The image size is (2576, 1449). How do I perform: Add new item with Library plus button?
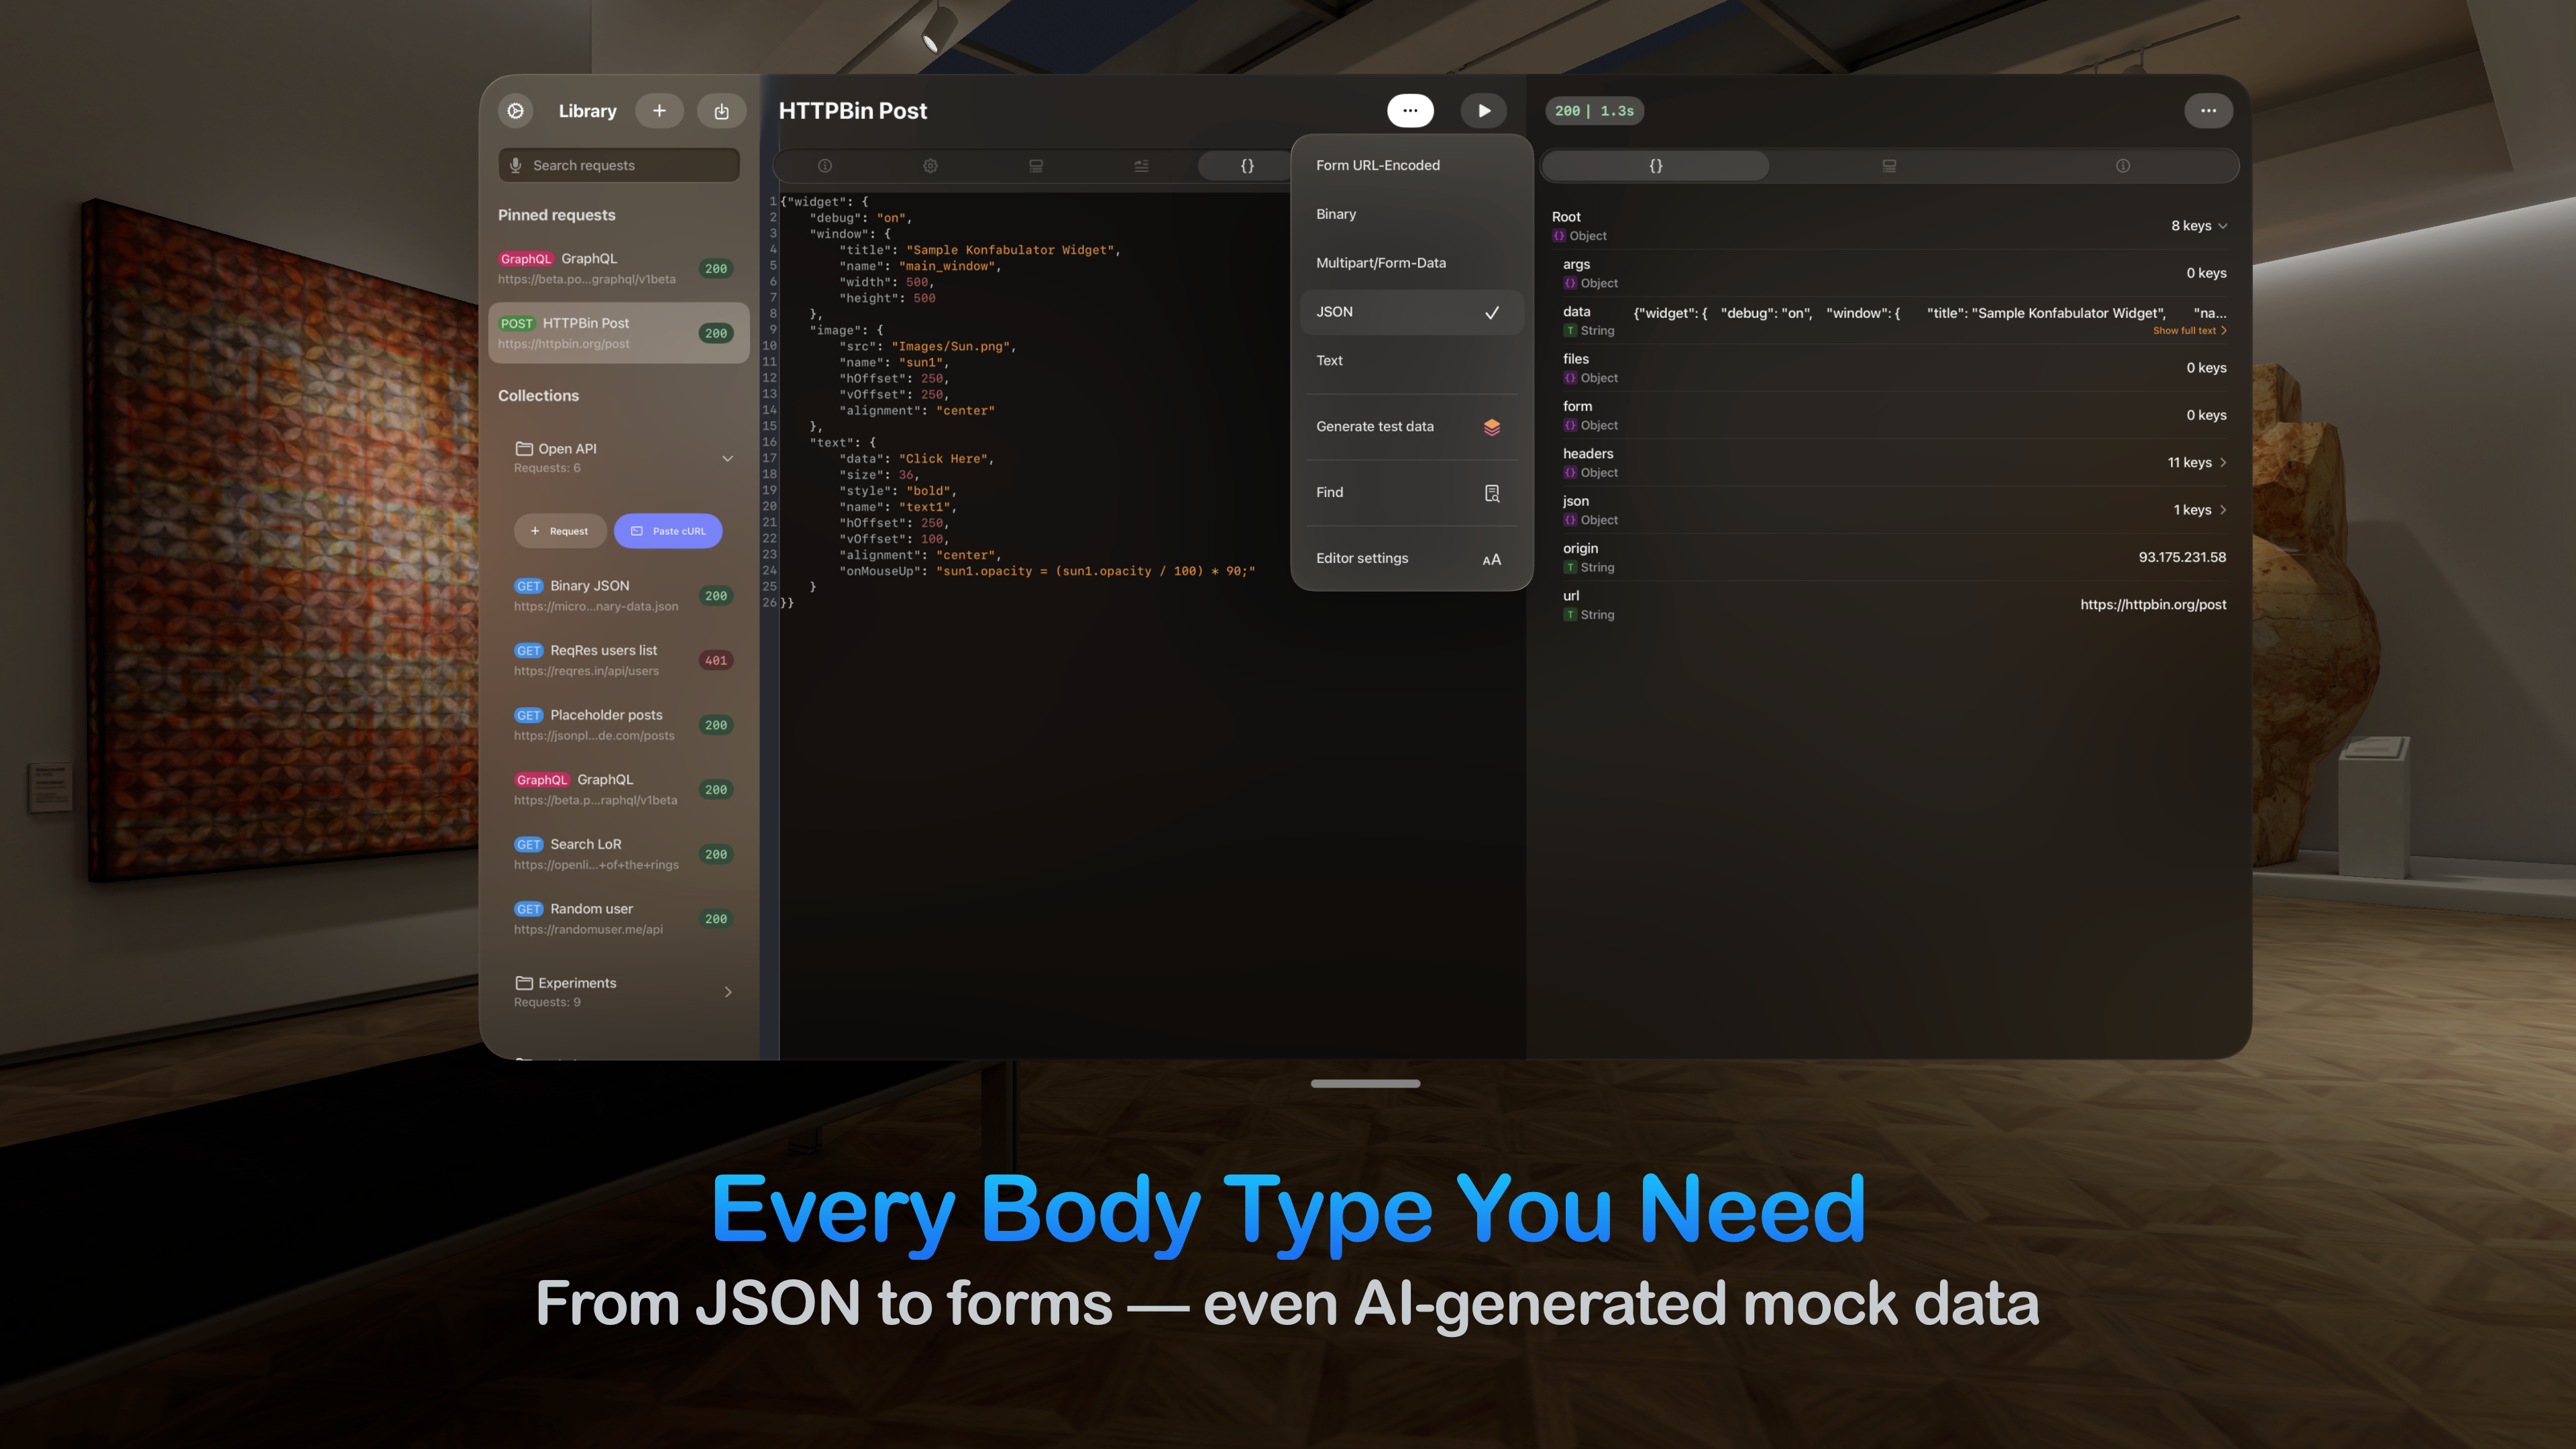(659, 111)
